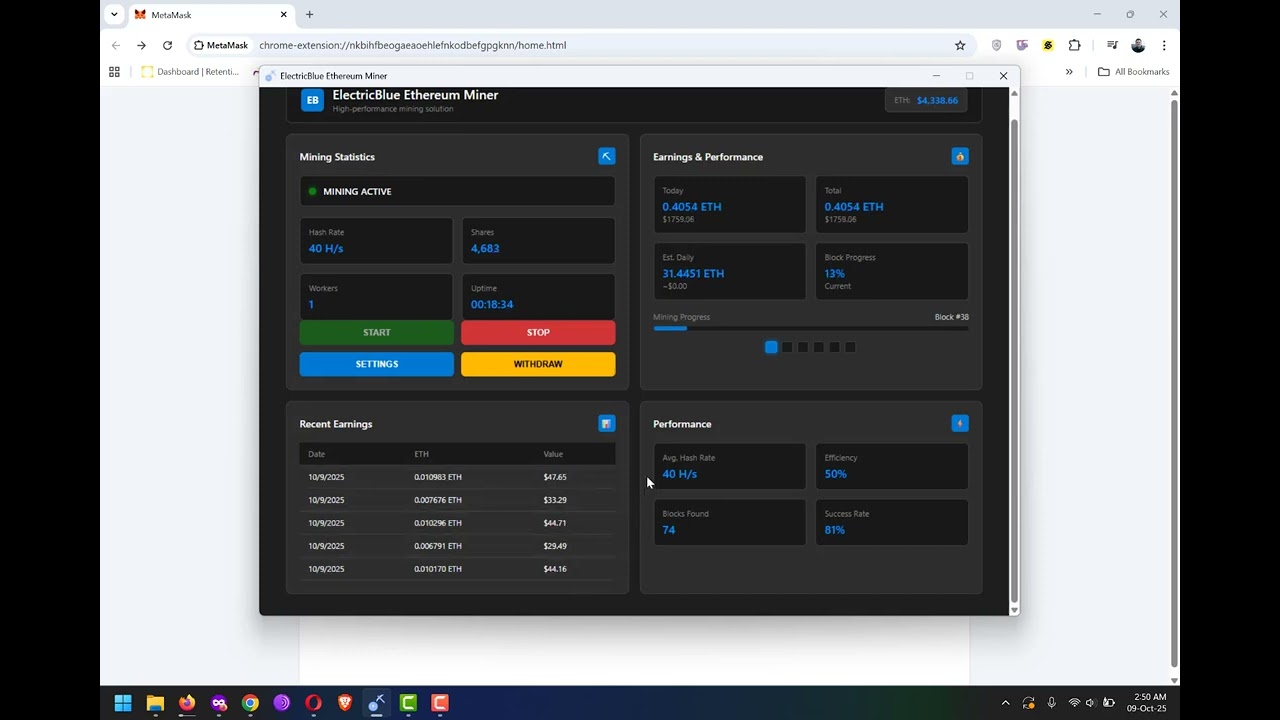This screenshot has width=1280, height=720.
Task: Click the Earnings & Performance panel icon
Action: pyautogui.click(x=960, y=156)
